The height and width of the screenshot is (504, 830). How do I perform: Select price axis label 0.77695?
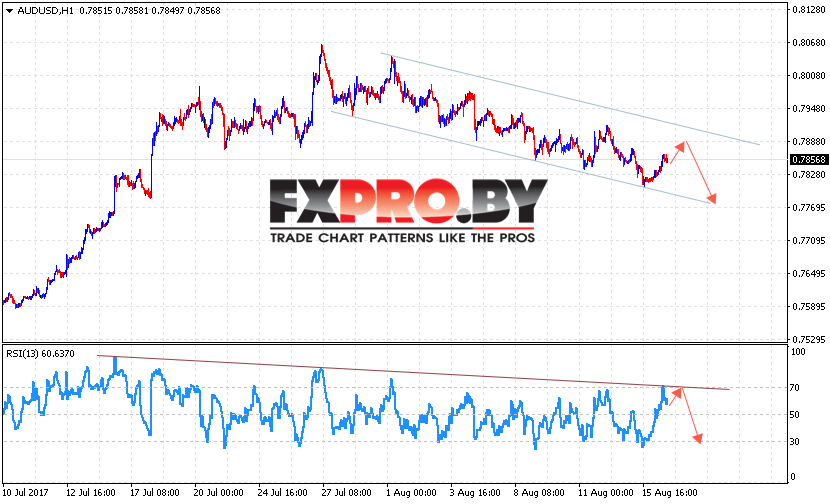click(809, 208)
